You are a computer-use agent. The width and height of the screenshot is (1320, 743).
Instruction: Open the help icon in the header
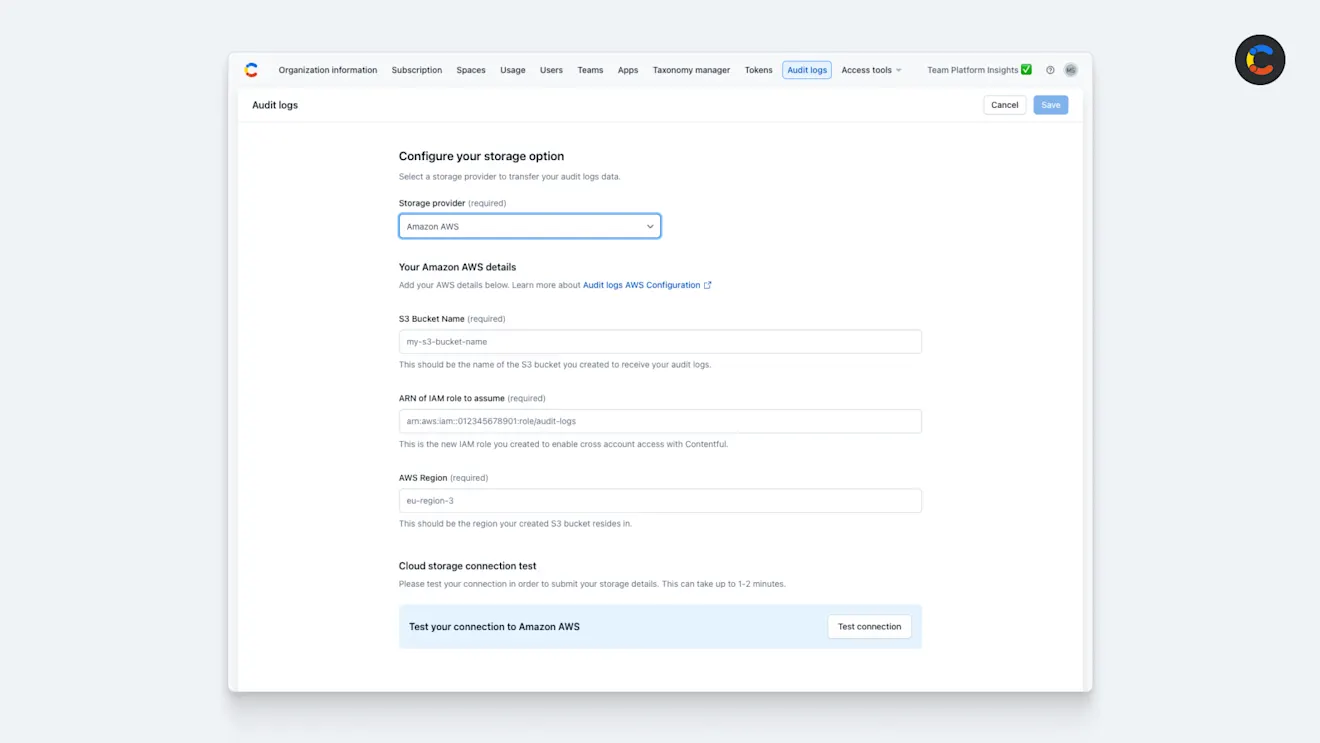1049,69
